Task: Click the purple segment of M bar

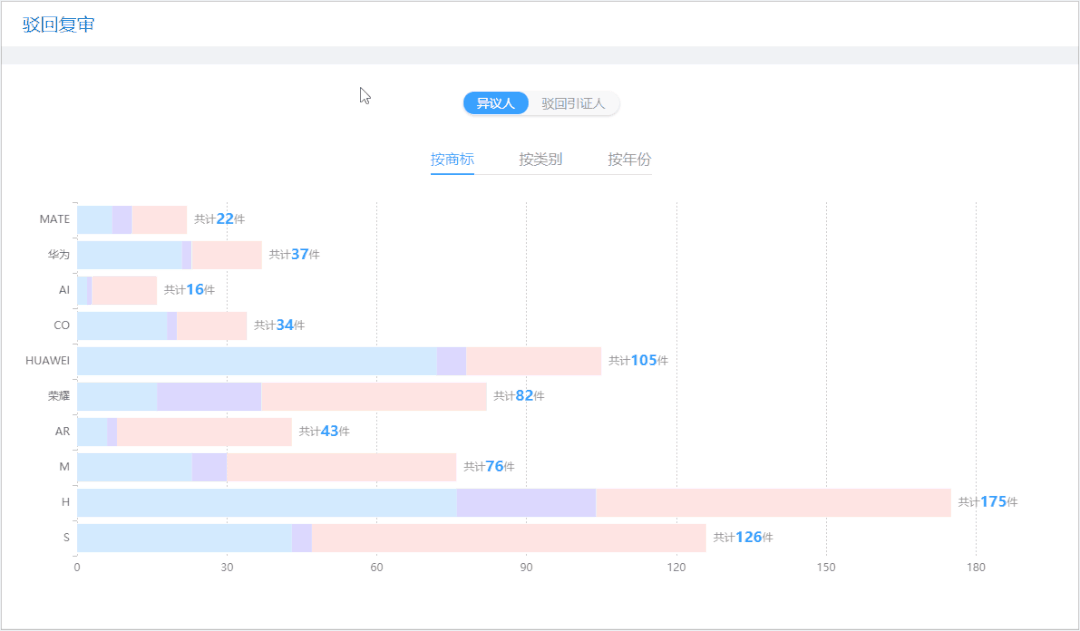Action: [209, 467]
